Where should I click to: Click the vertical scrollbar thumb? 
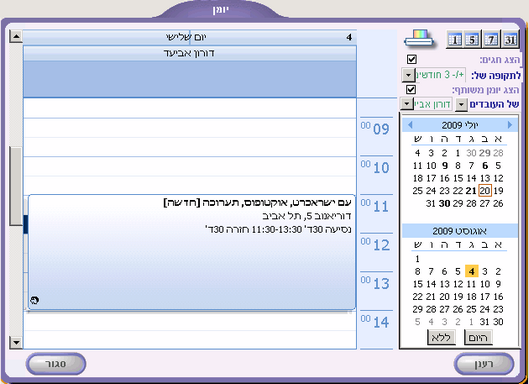[x=16, y=186]
